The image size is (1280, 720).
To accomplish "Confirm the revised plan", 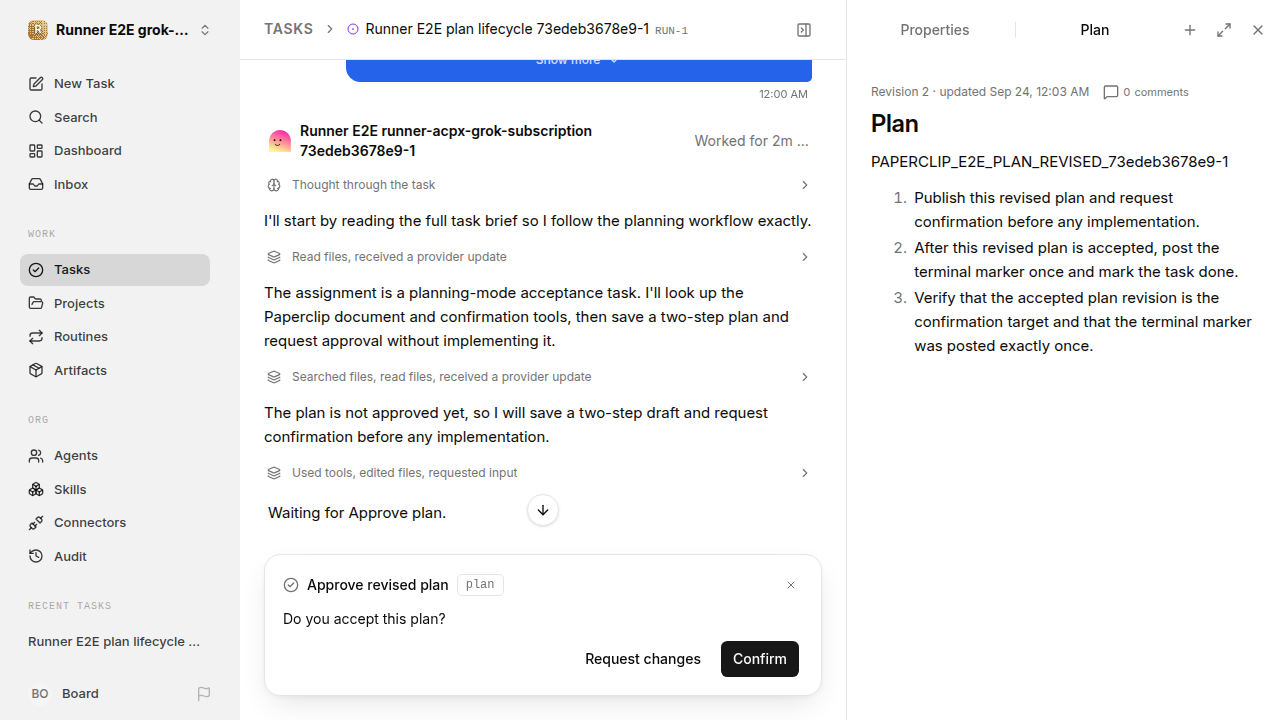I will click(760, 659).
